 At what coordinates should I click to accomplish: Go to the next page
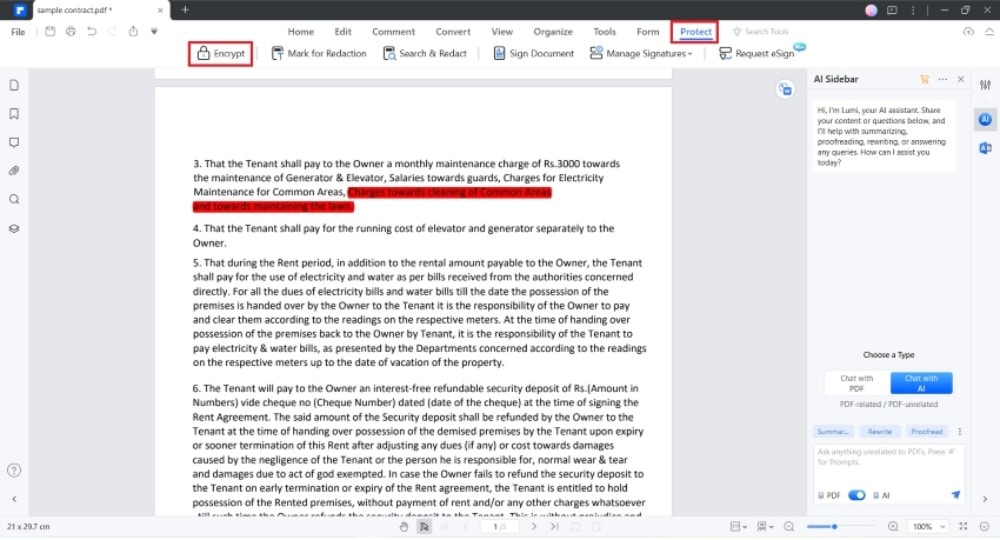click(x=534, y=527)
